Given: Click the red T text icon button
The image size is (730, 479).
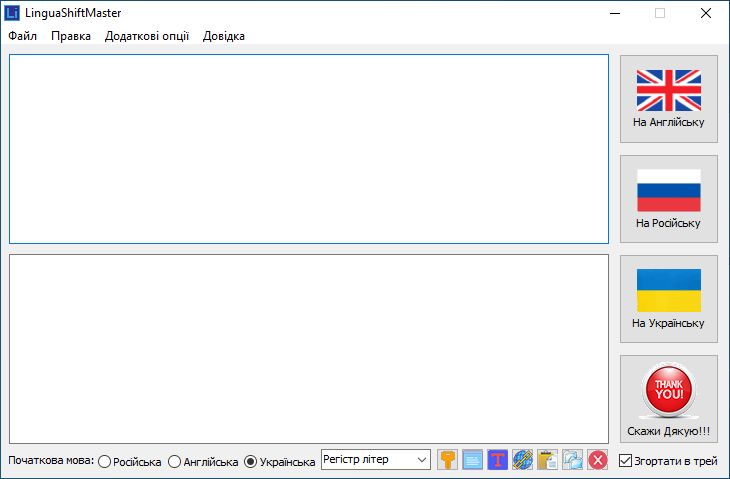Looking at the screenshot, I should [x=498, y=460].
